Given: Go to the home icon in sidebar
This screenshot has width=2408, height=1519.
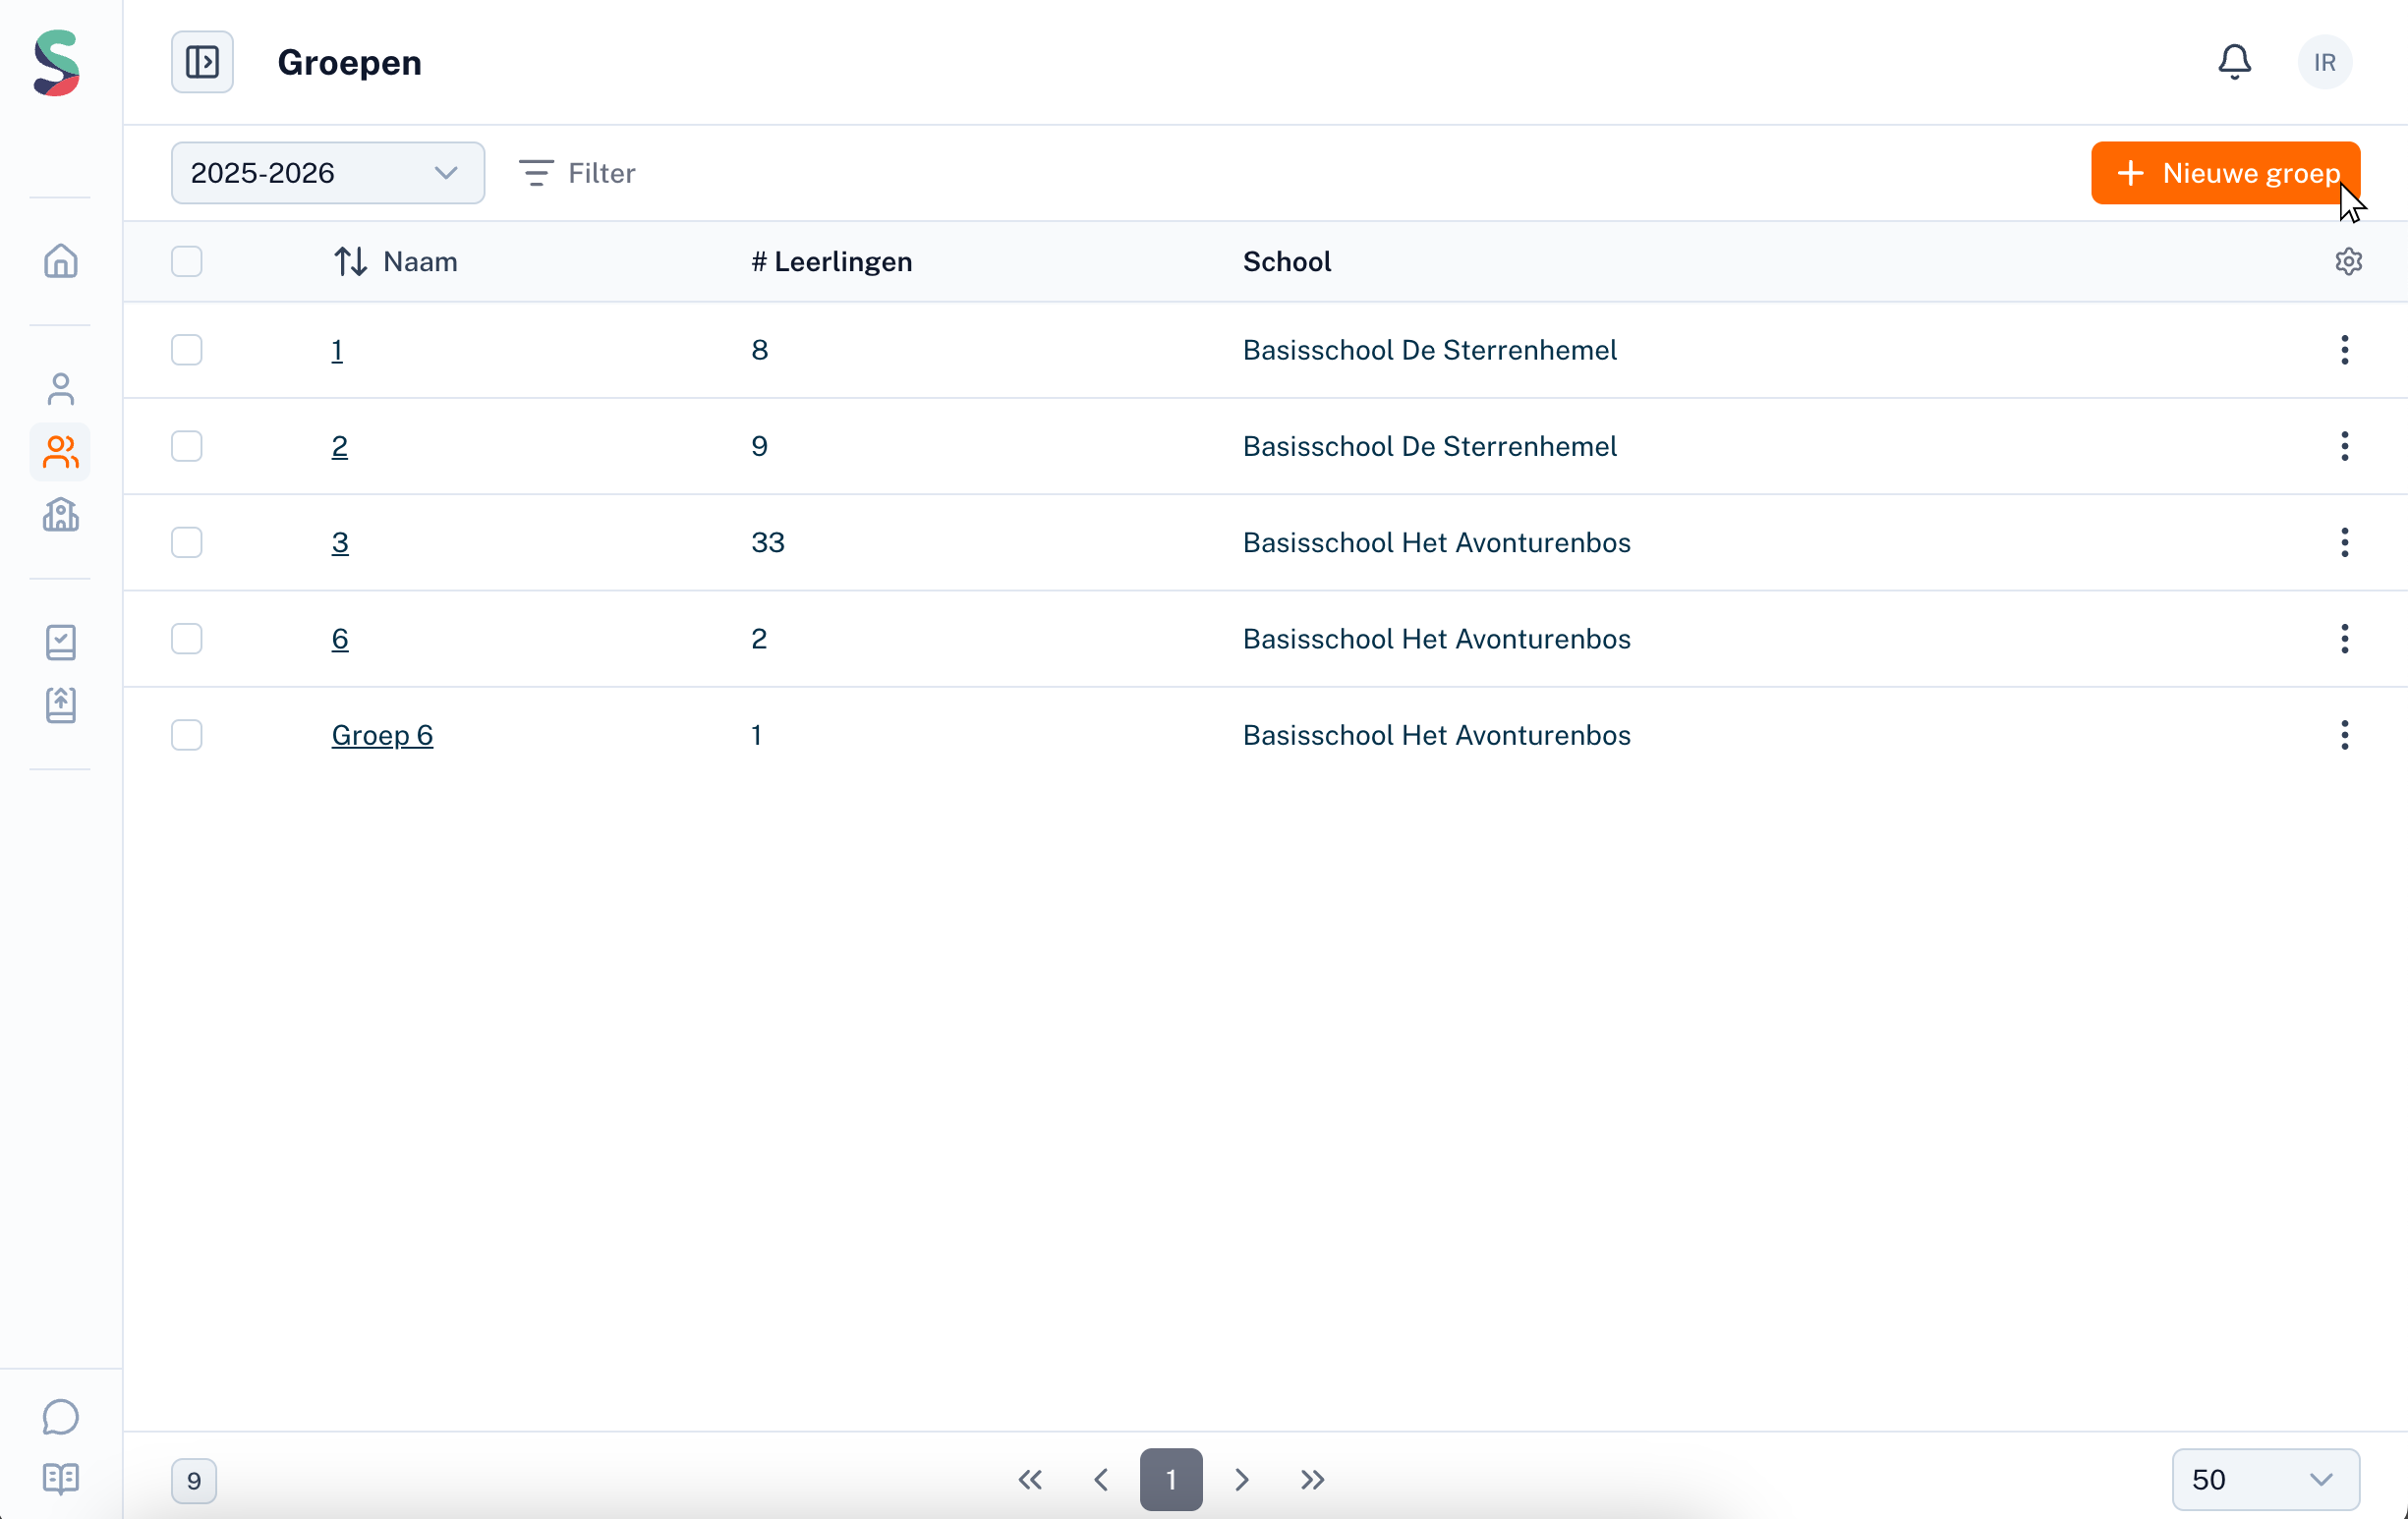Looking at the screenshot, I should (61, 261).
